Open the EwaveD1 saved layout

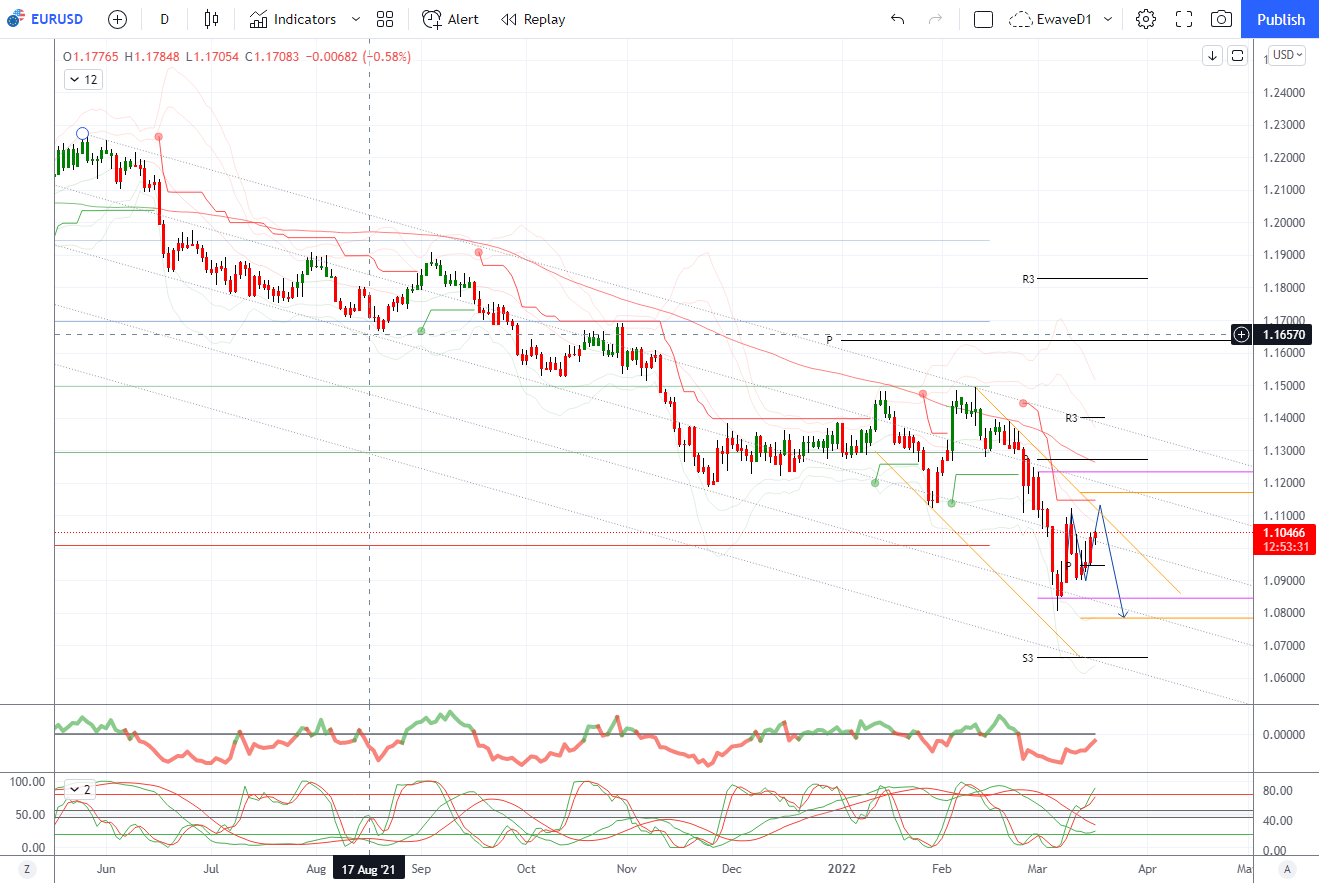tap(1050, 19)
